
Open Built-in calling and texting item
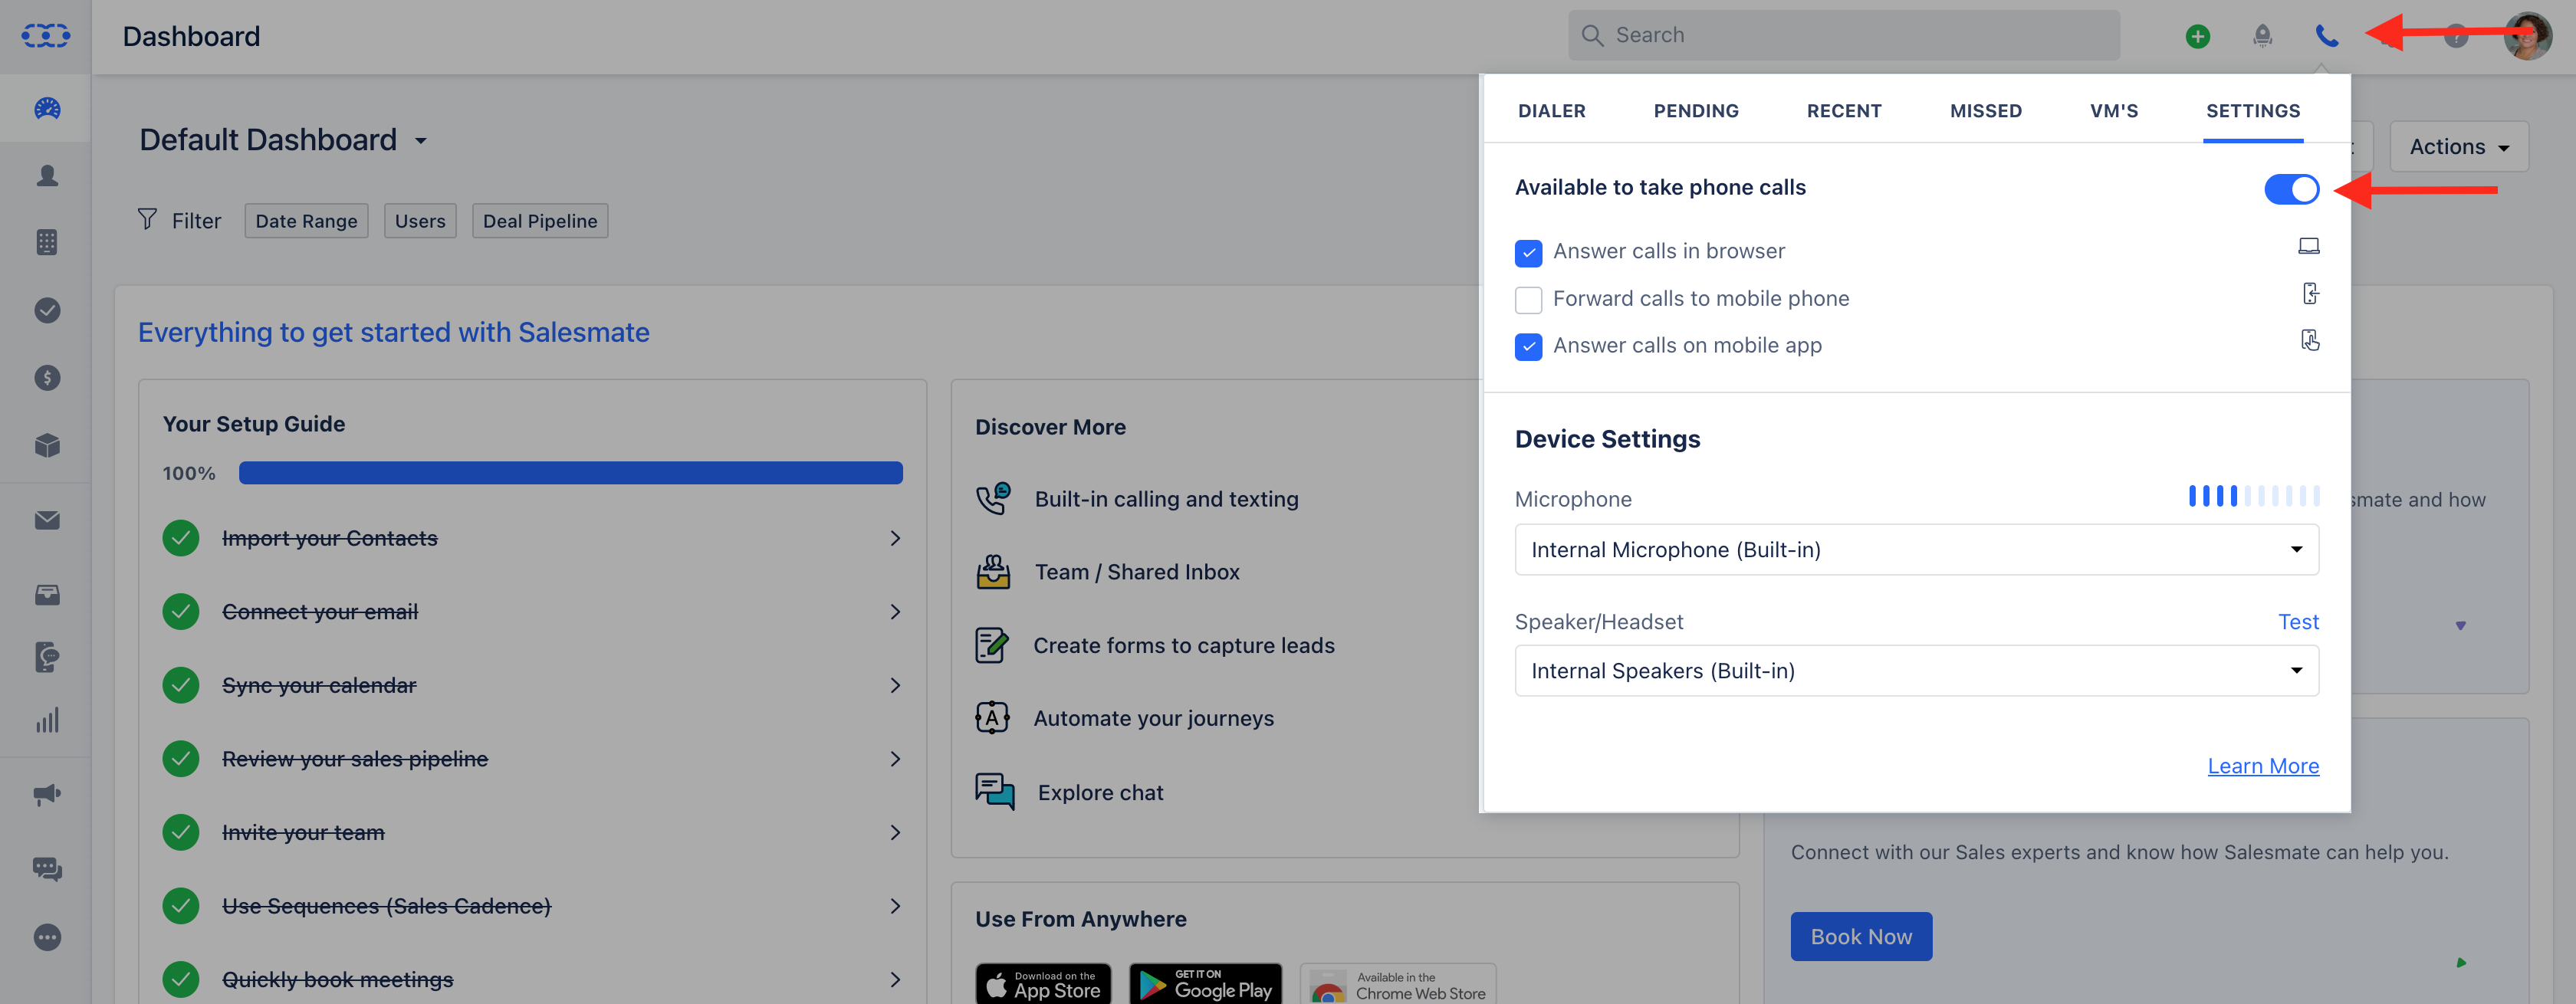(1166, 499)
